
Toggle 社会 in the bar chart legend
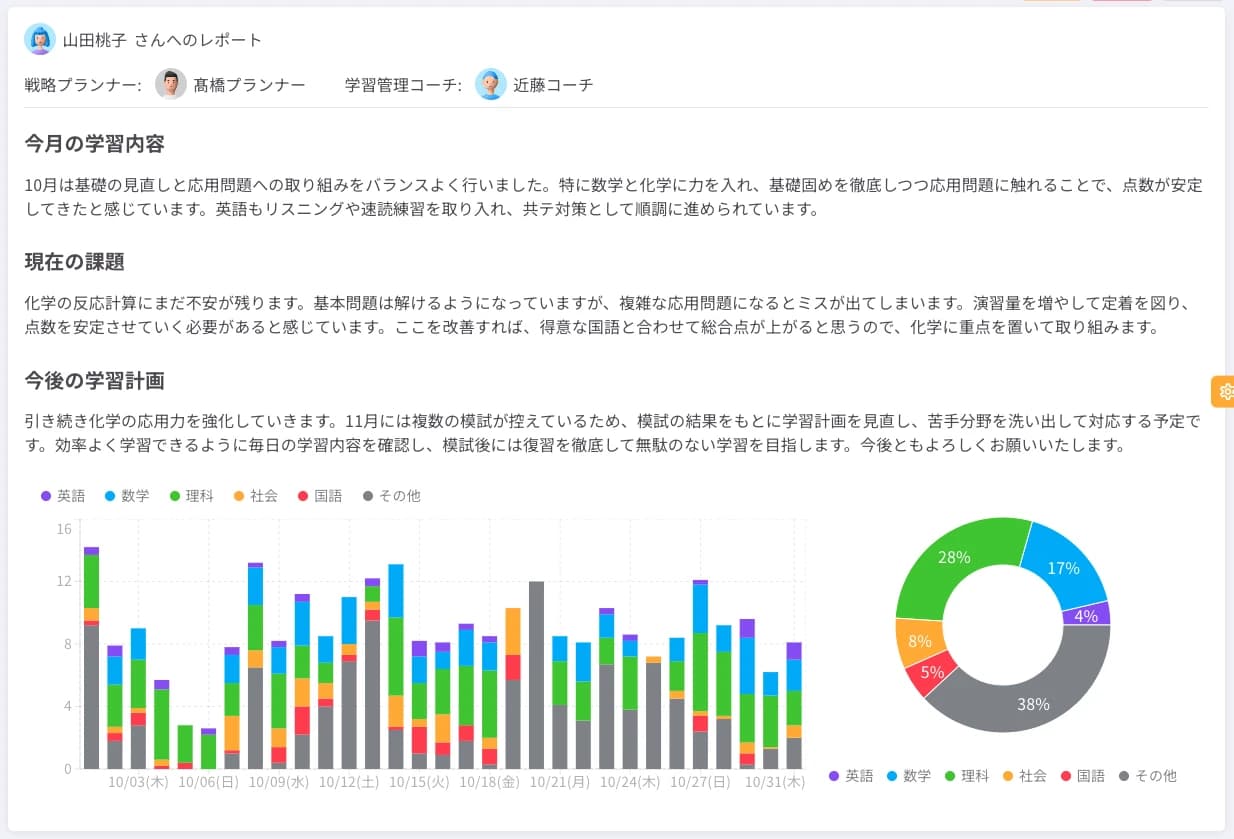[255, 496]
